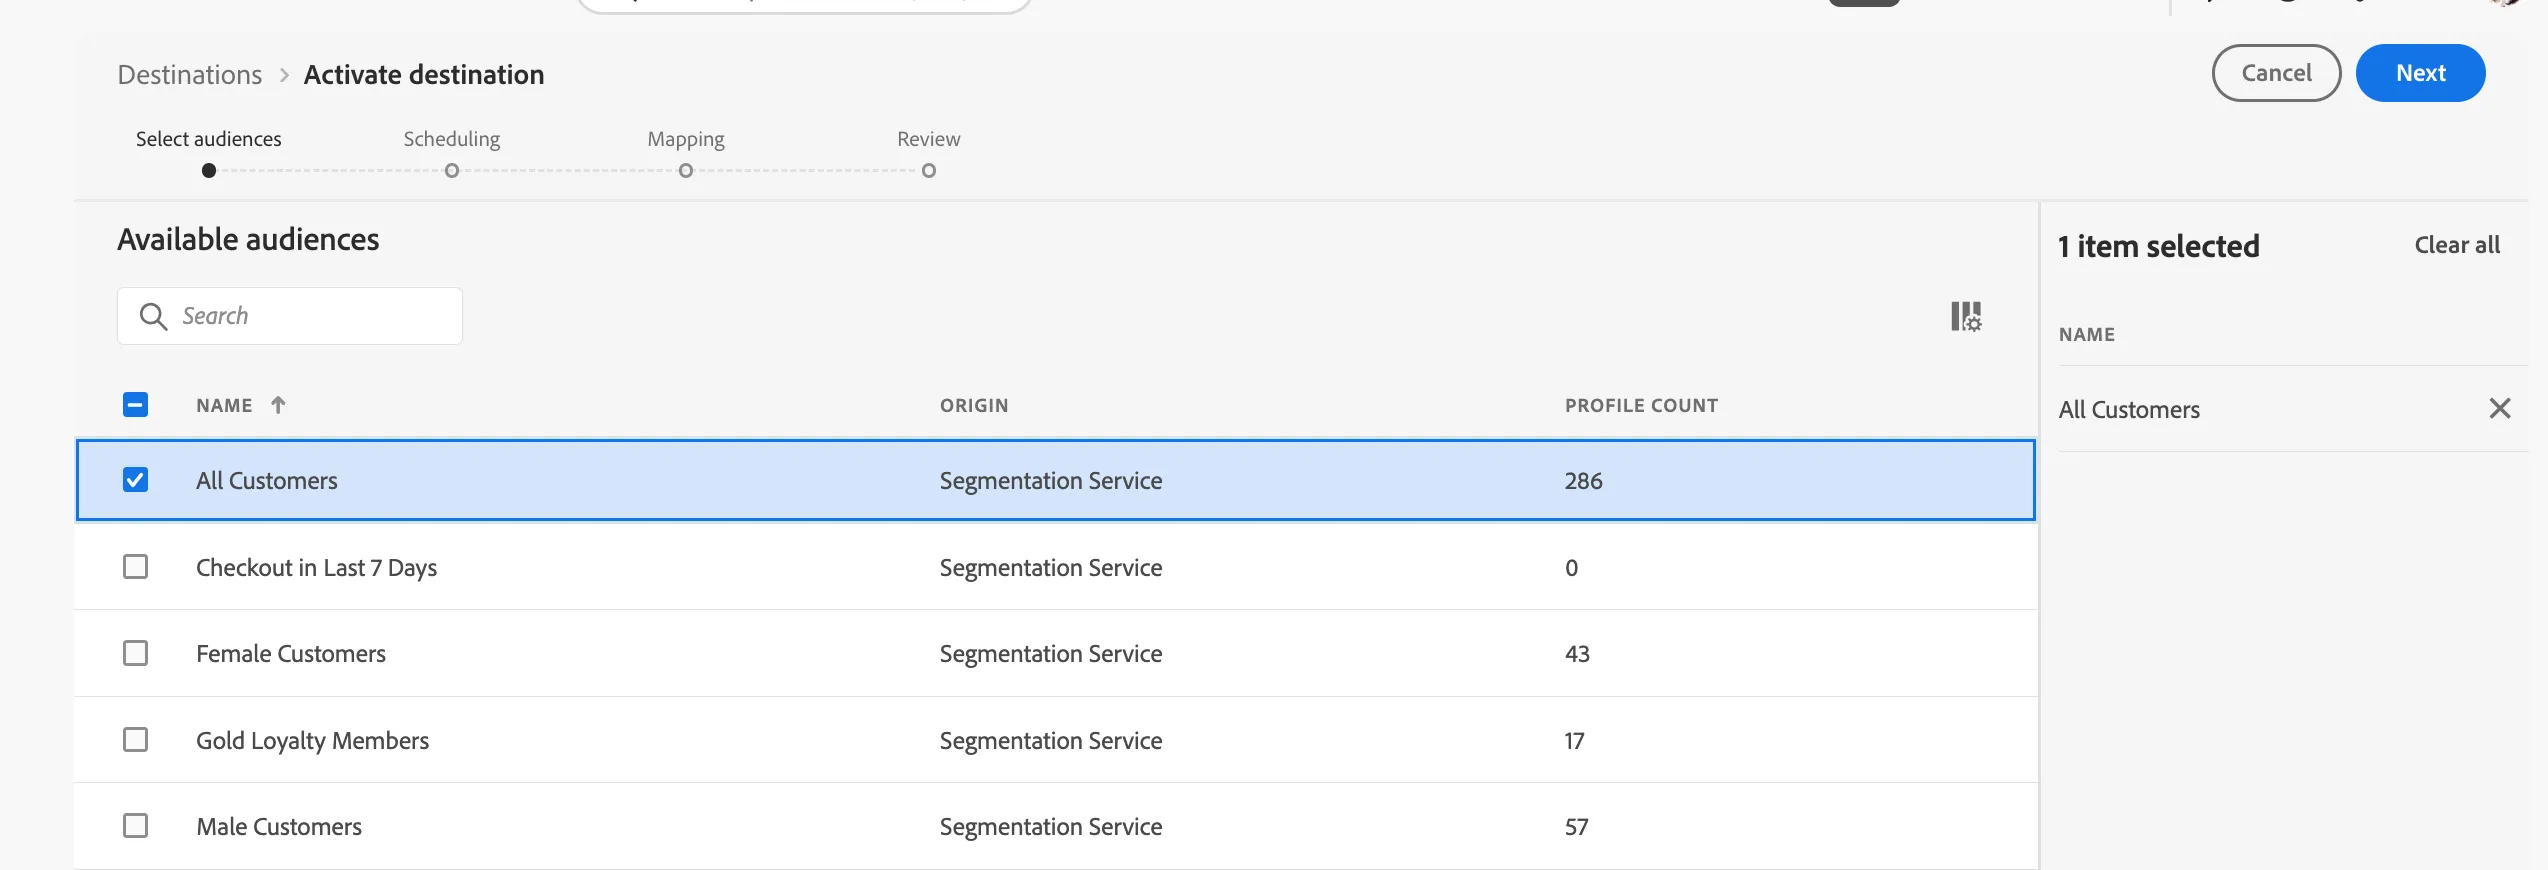Screen dimensions: 2548x870
Task: Enable the Male Customers checkbox
Action: coord(135,826)
